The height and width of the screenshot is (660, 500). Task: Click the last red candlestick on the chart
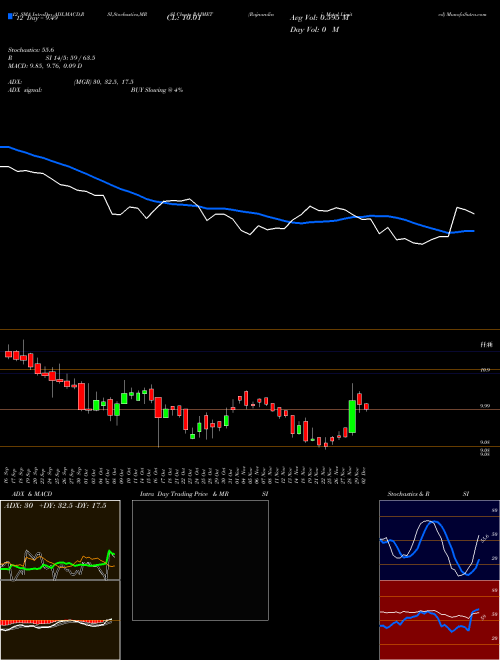(367, 407)
